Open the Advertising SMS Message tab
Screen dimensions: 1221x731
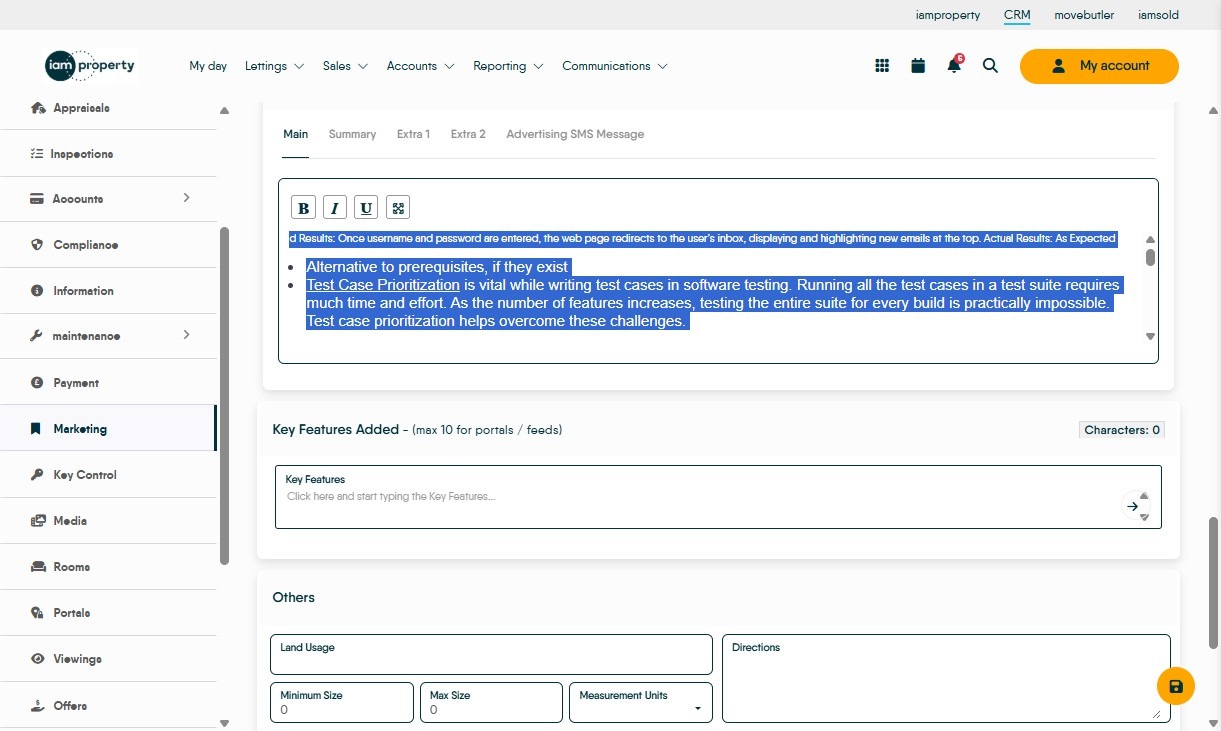(575, 134)
